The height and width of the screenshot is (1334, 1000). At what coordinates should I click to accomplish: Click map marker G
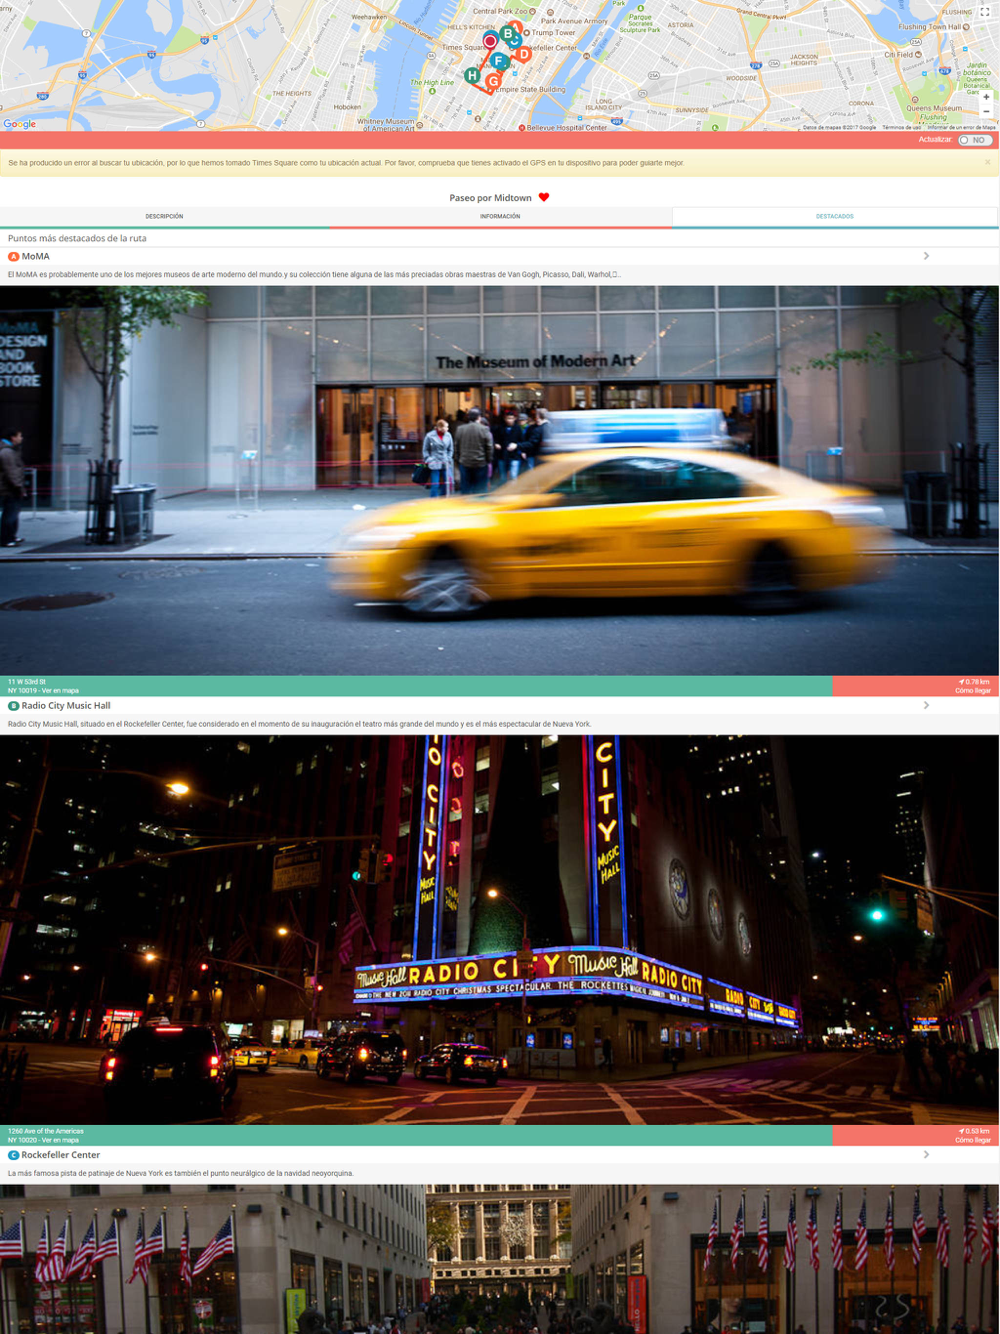(492, 81)
